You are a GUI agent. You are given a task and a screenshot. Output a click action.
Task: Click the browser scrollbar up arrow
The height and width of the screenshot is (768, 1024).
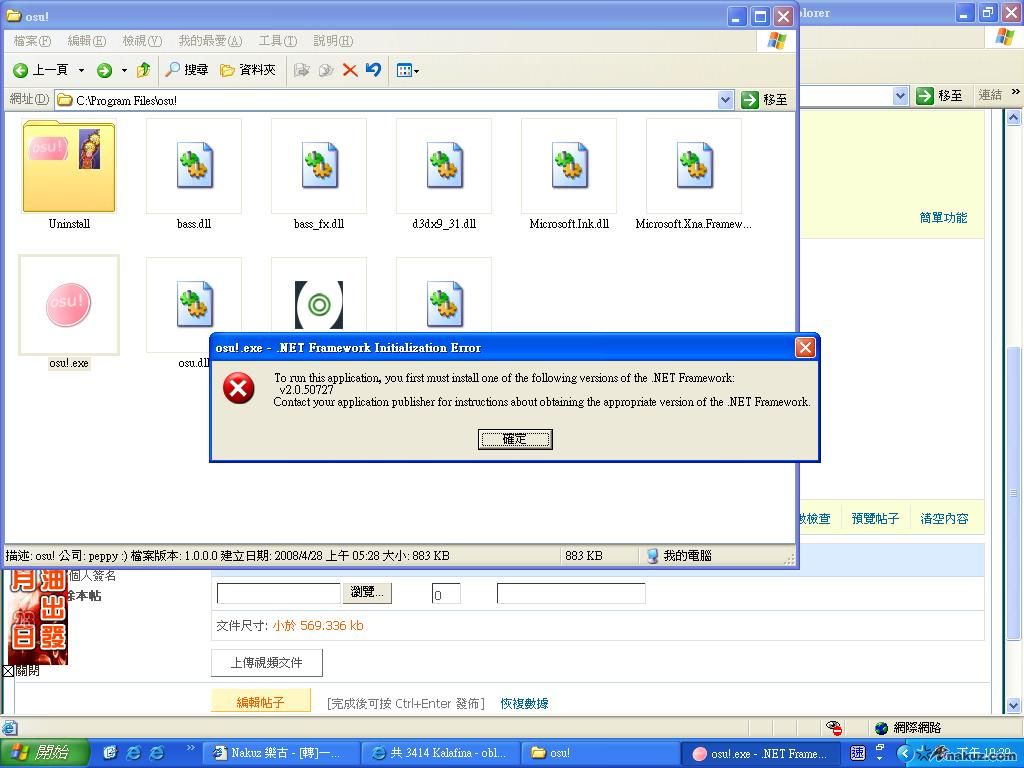[x=1013, y=118]
